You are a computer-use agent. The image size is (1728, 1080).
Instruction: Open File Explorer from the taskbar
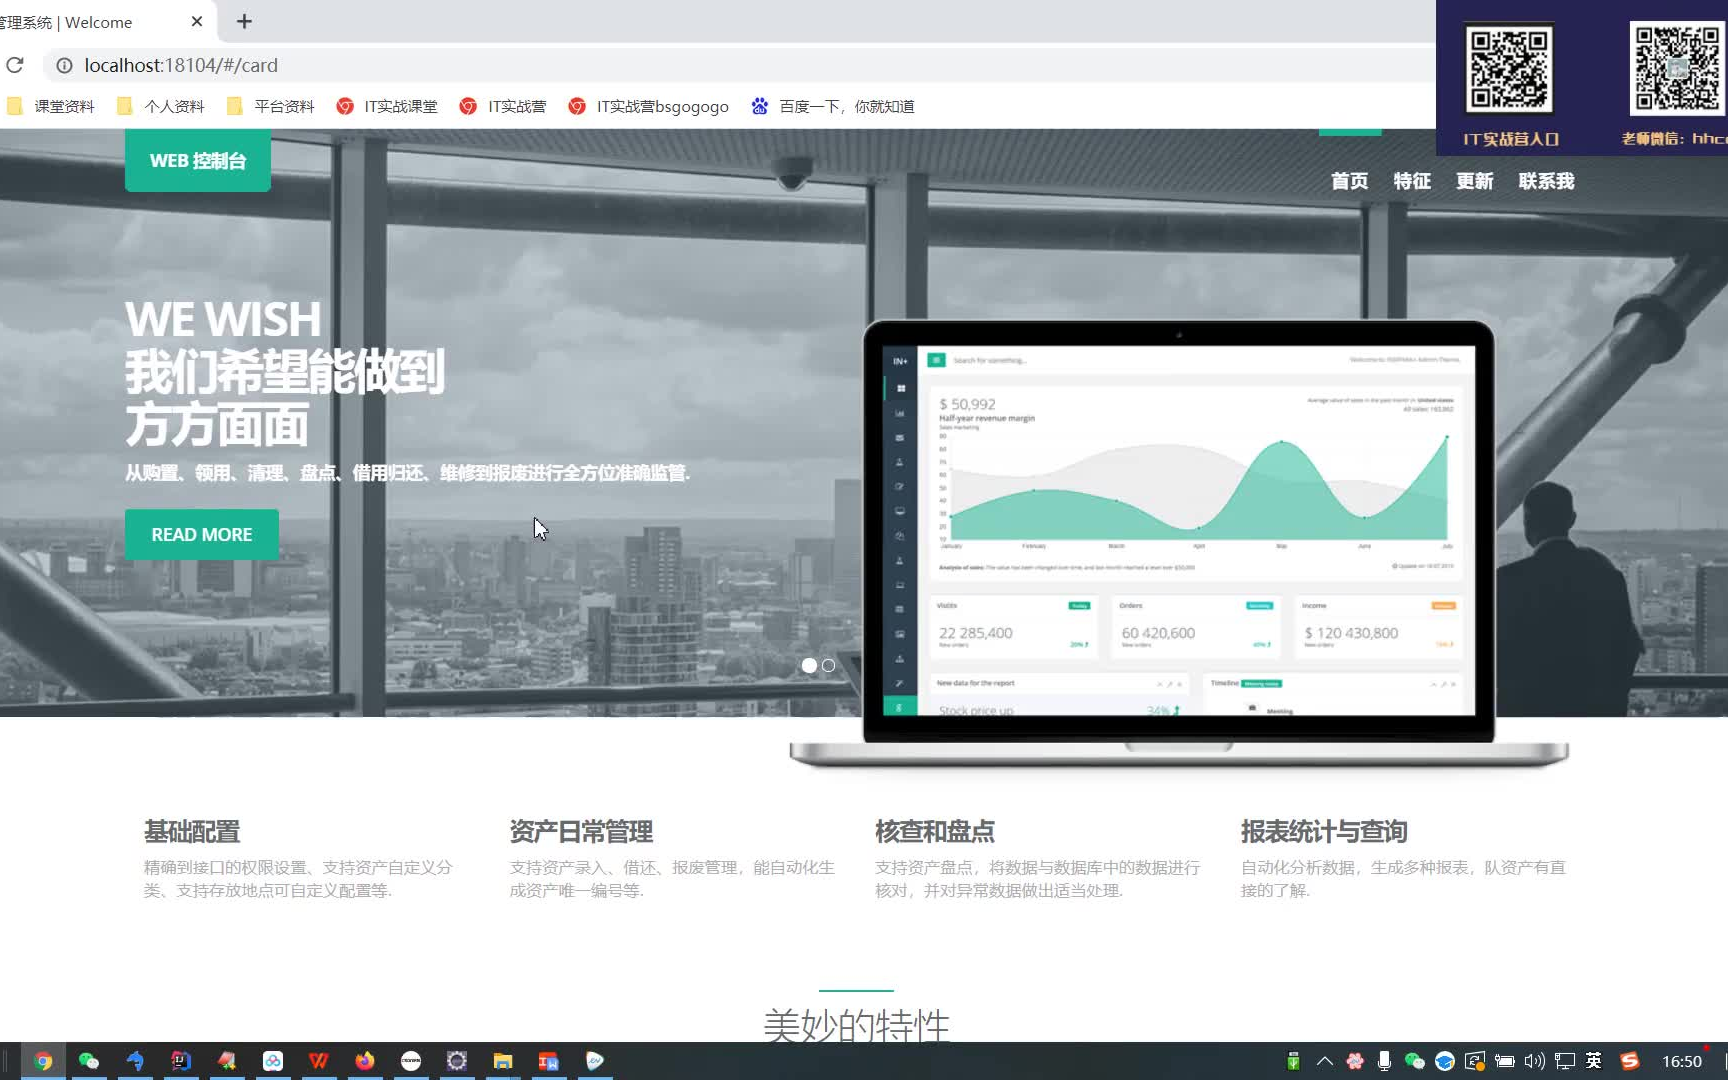coord(503,1061)
